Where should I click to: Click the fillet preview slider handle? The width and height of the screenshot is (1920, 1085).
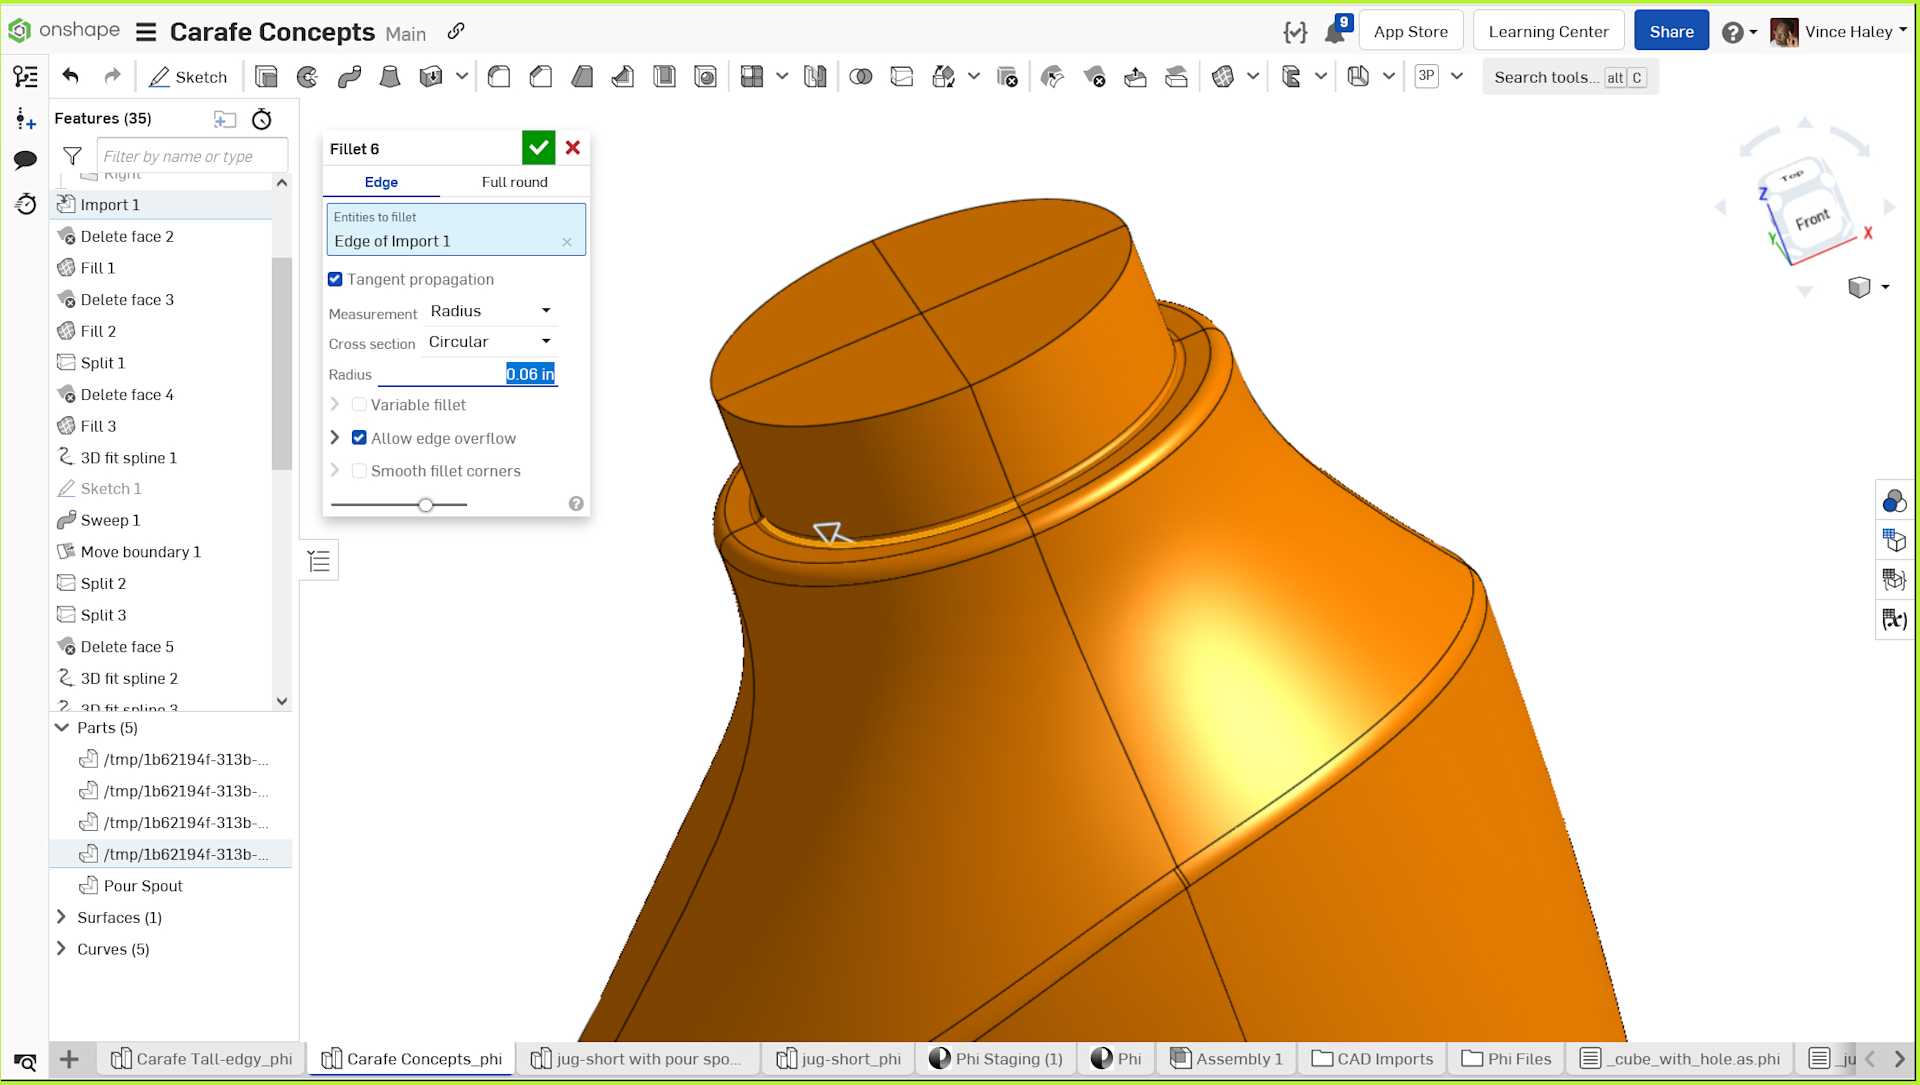(x=426, y=505)
